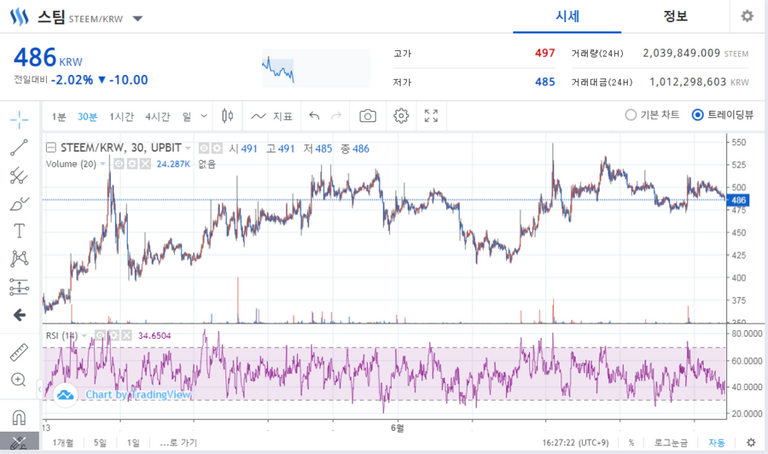Take a chart snapshot with camera icon
The height and width of the screenshot is (454, 768).
[x=368, y=116]
